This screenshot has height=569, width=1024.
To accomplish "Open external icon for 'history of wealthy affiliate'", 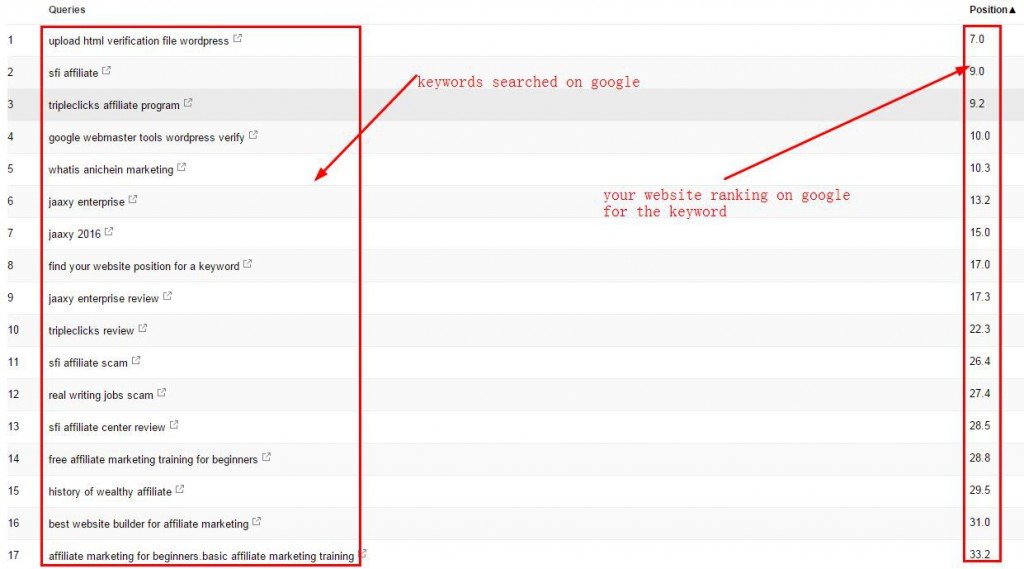I will pos(180,490).
